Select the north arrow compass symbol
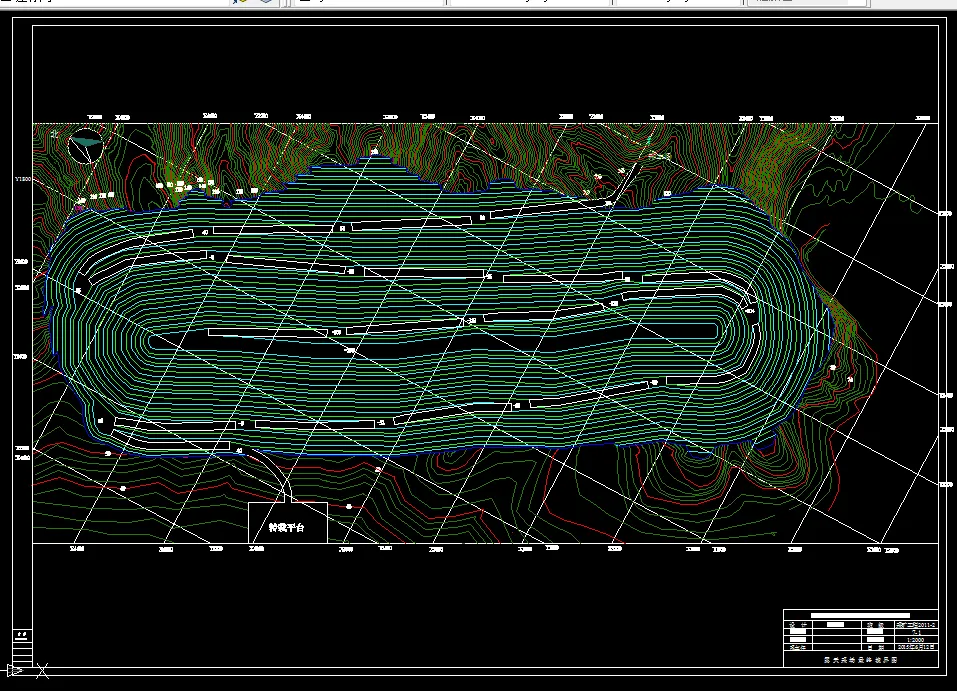Screen dimensions: 957x691 click(x=85, y=146)
